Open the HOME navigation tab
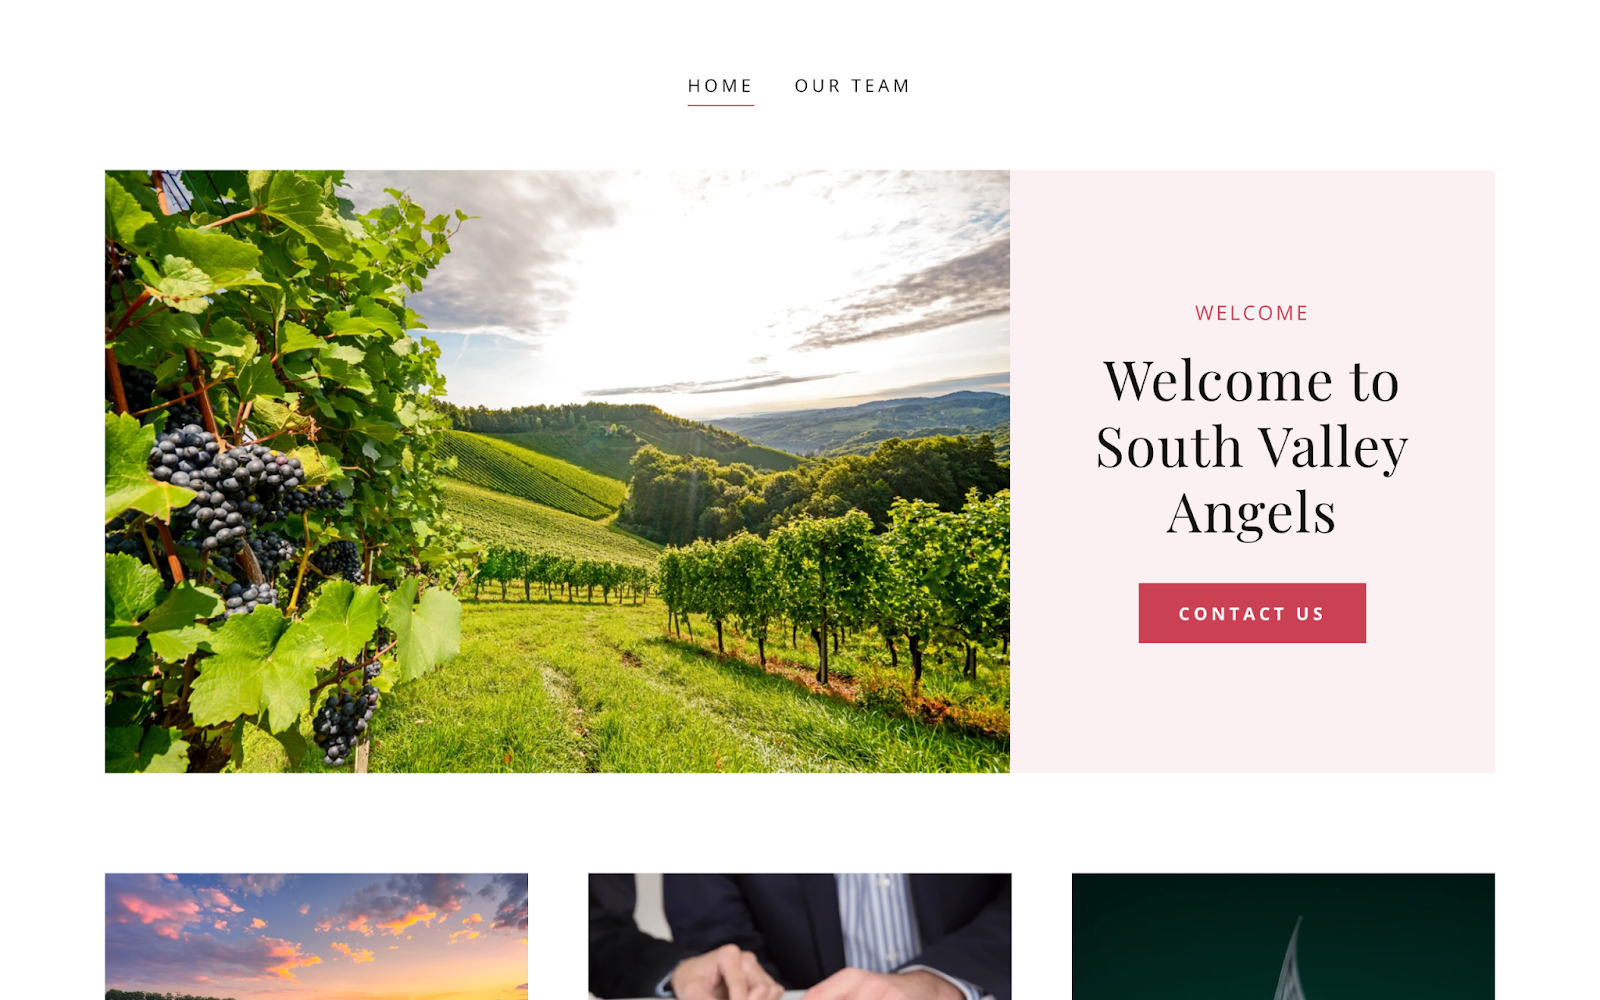1600x1000 pixels. tap(720, 86)
